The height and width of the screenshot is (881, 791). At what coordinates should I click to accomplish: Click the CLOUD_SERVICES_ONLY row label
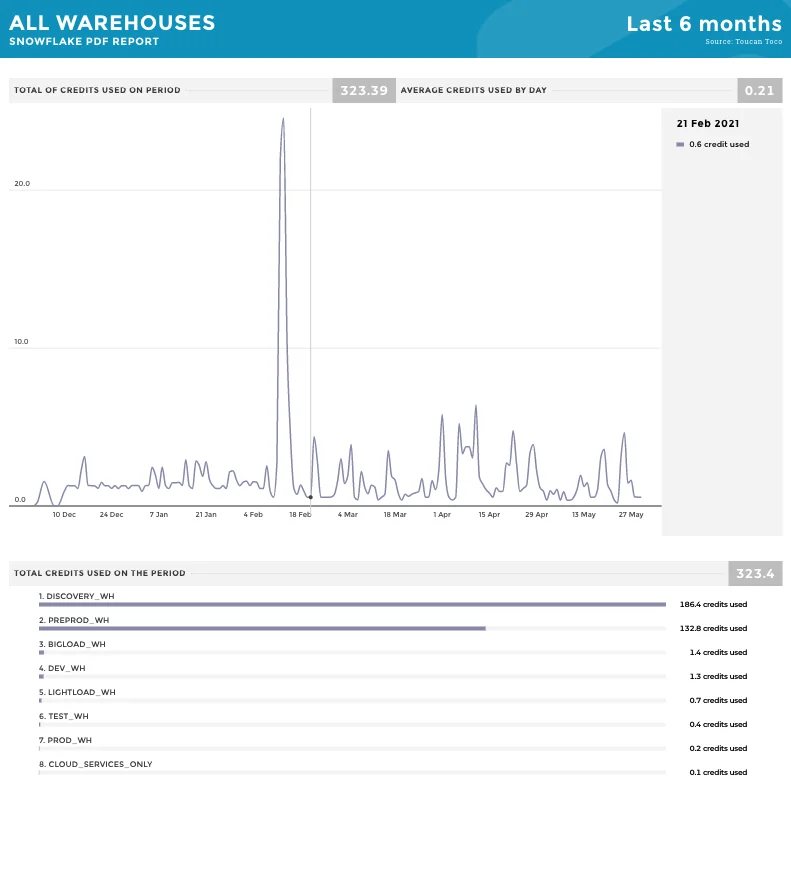point(96,765)
